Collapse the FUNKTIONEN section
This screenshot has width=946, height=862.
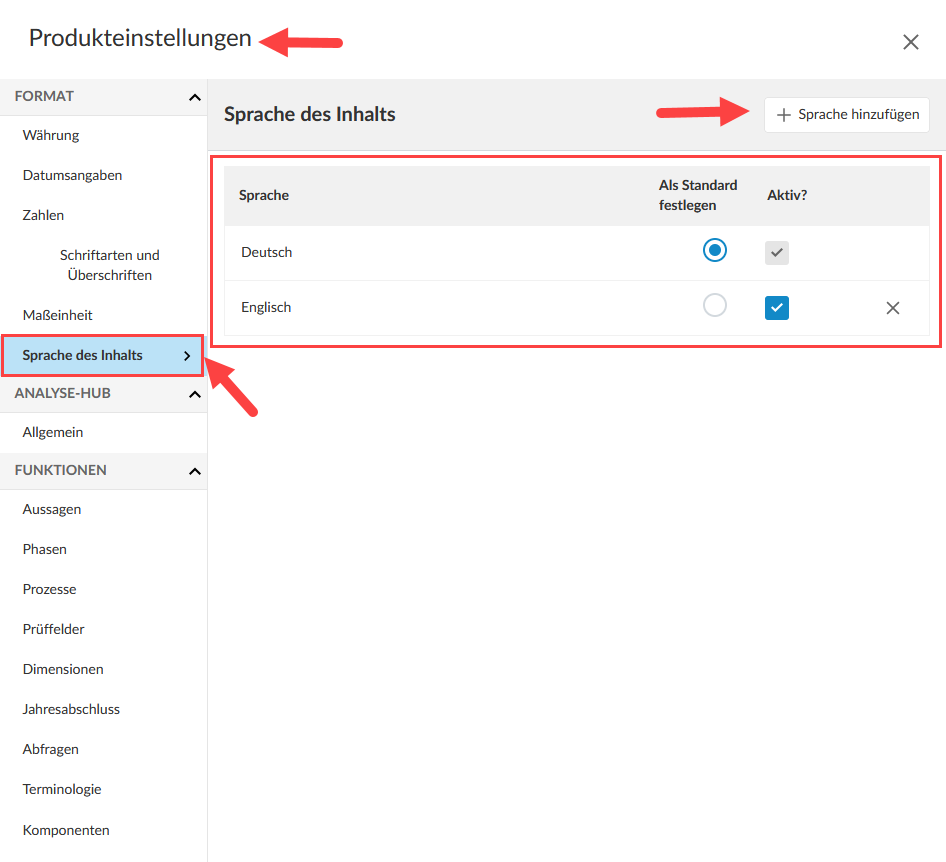tap(194, 471)
